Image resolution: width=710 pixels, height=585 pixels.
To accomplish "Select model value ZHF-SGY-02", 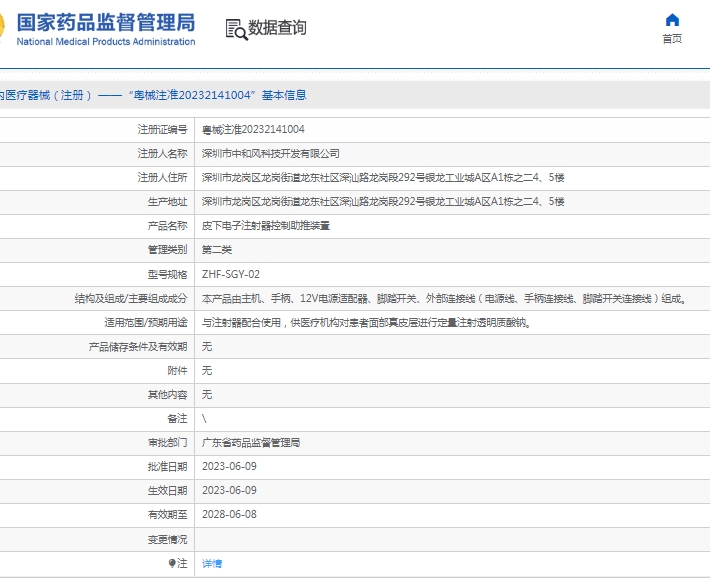I will tap(231, 274).
